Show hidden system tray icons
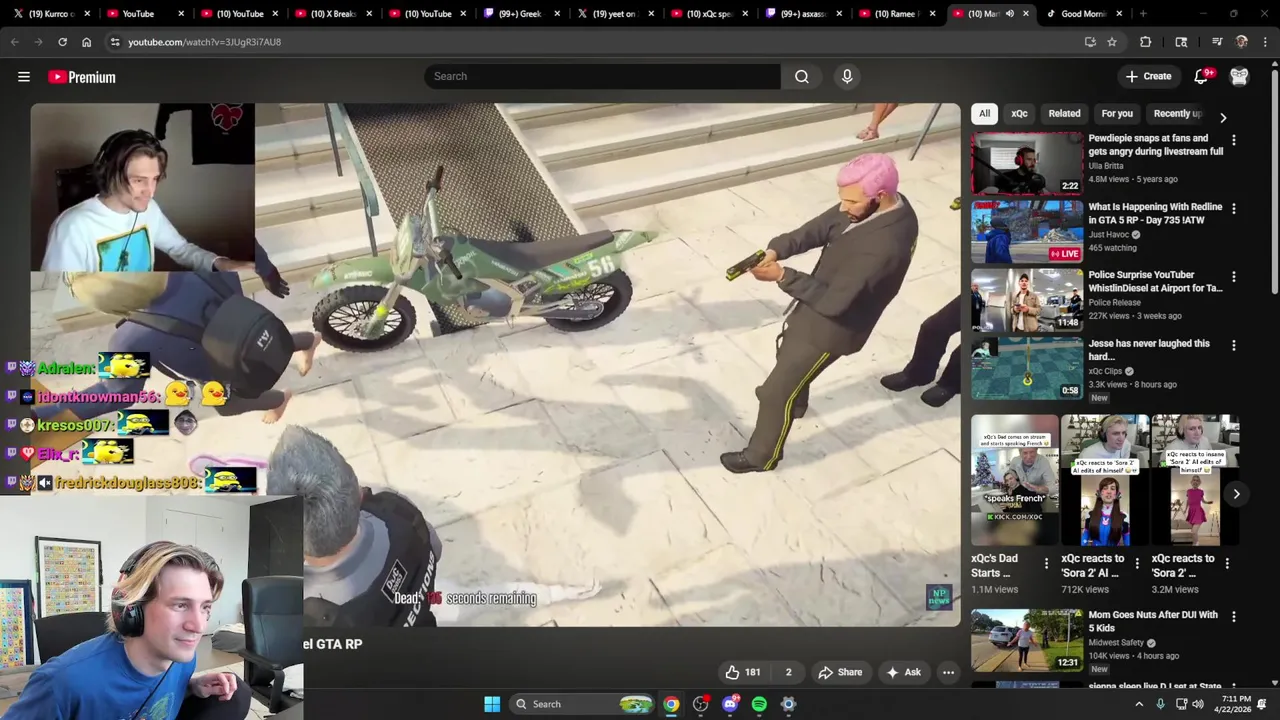Screen dimensions: 1280x720 (1139, 704)
